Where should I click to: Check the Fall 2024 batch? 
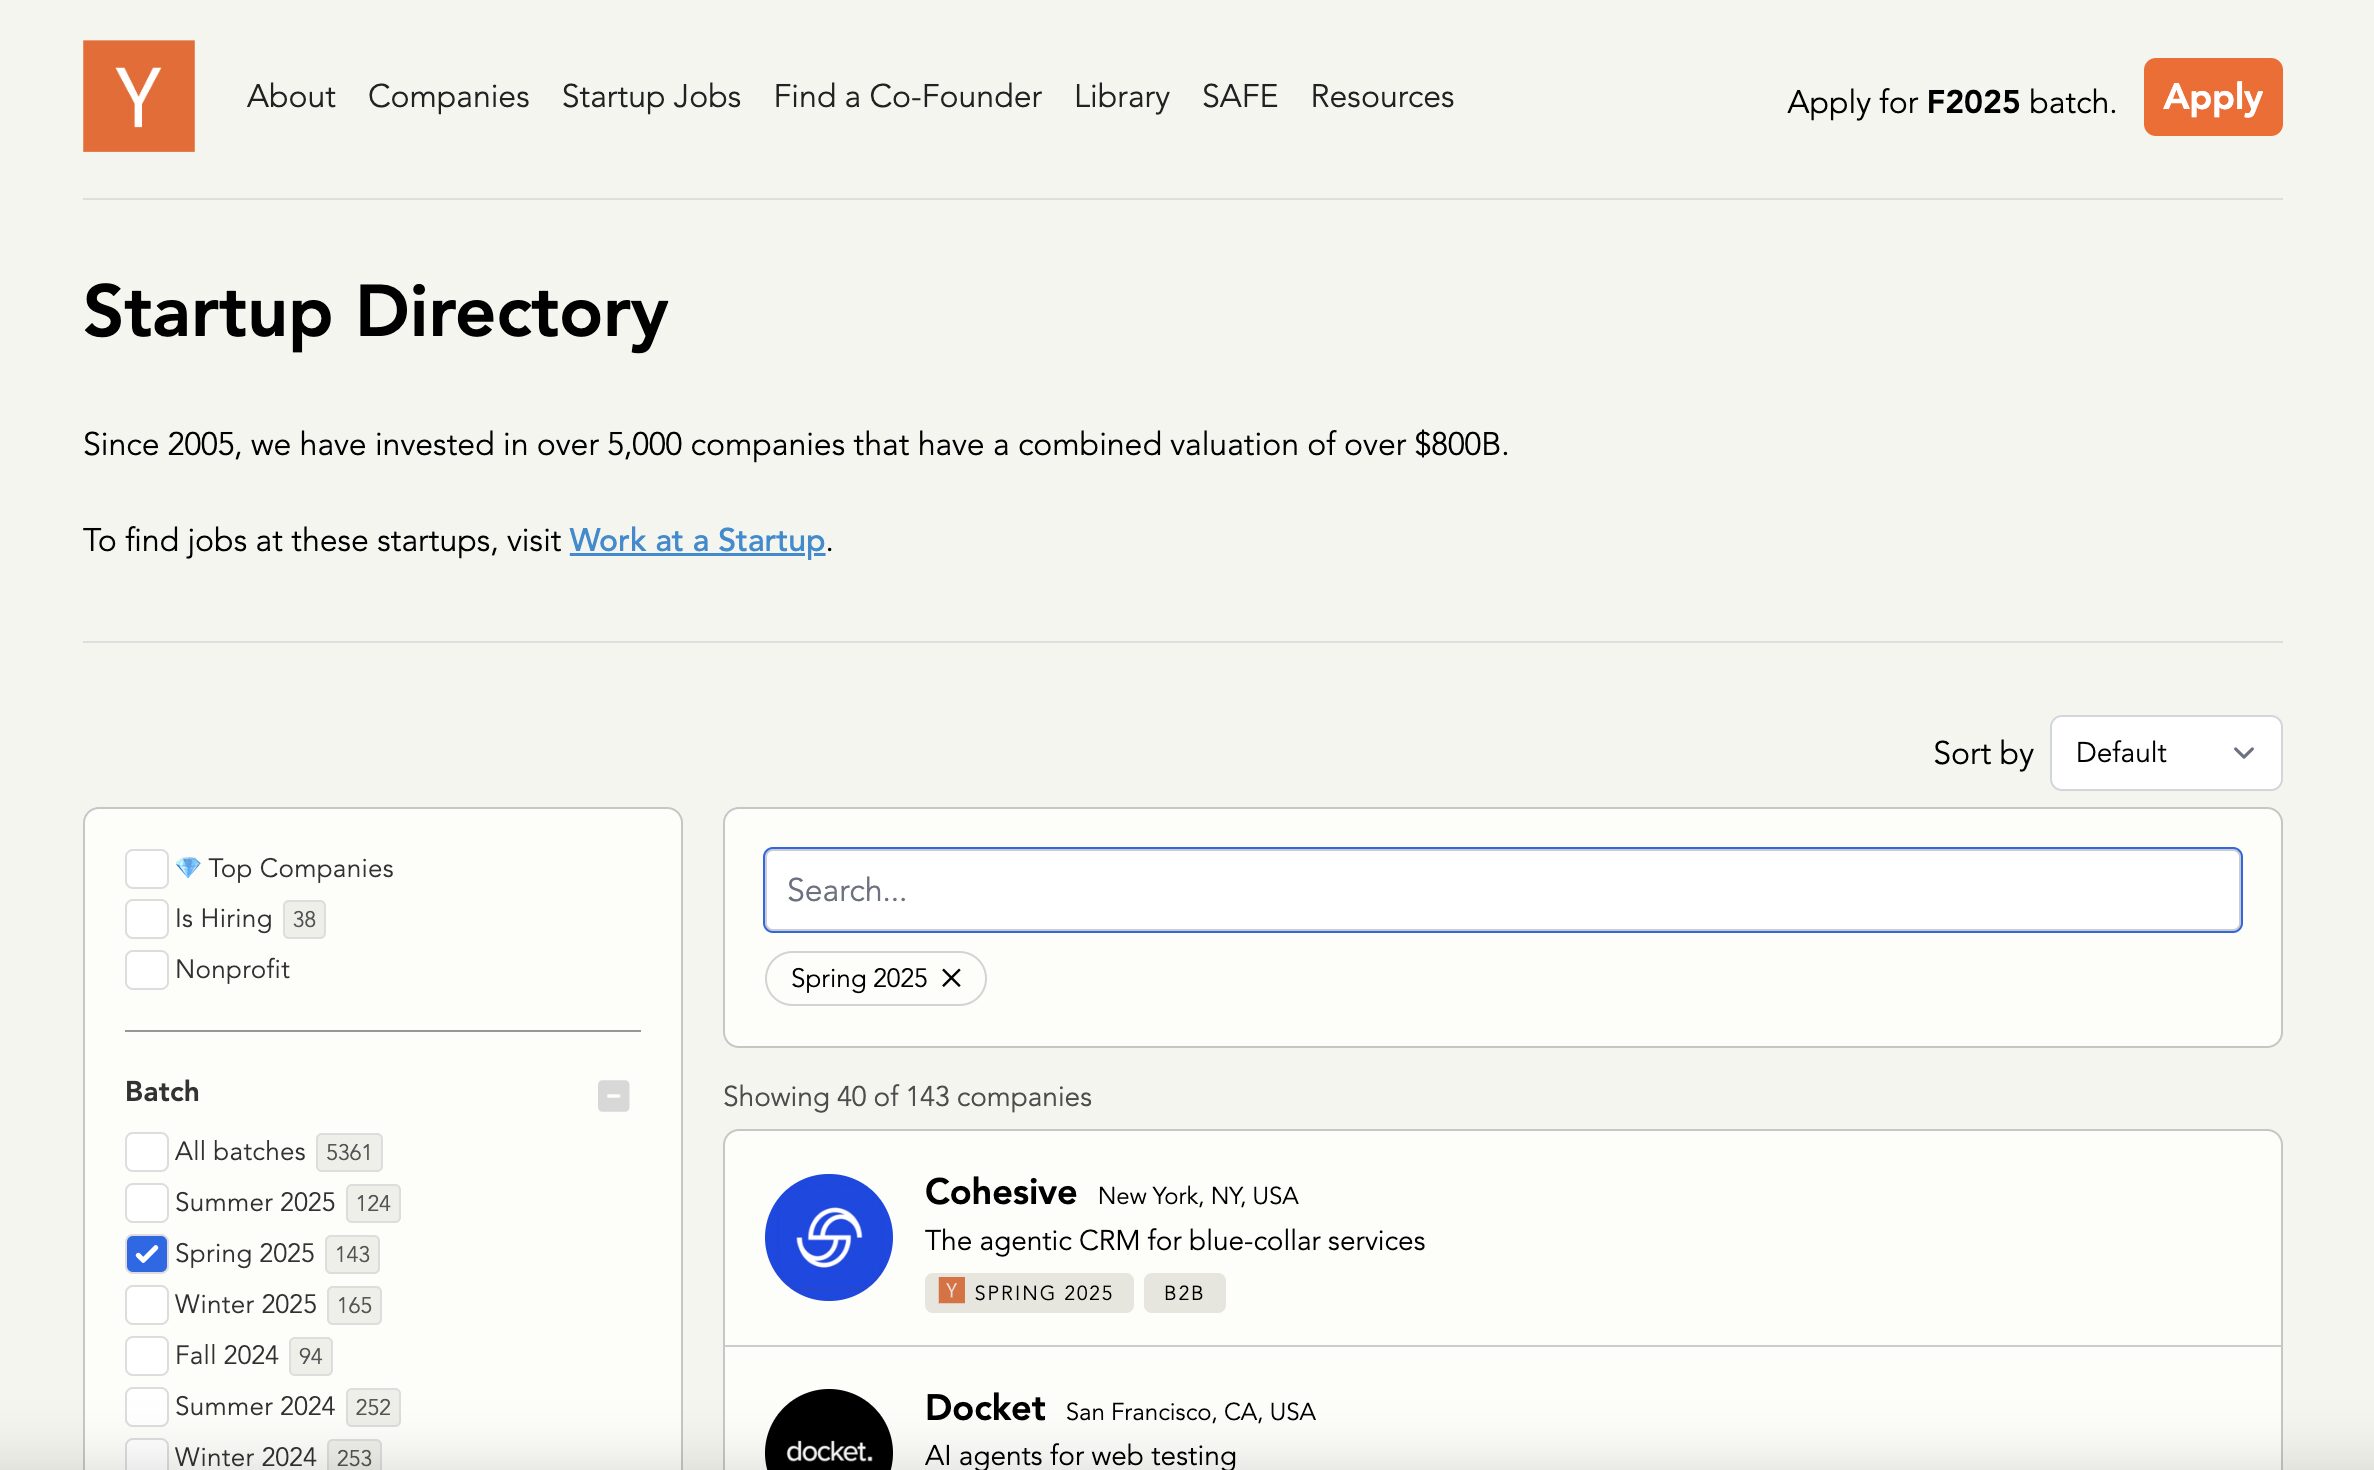(146, 1355)
